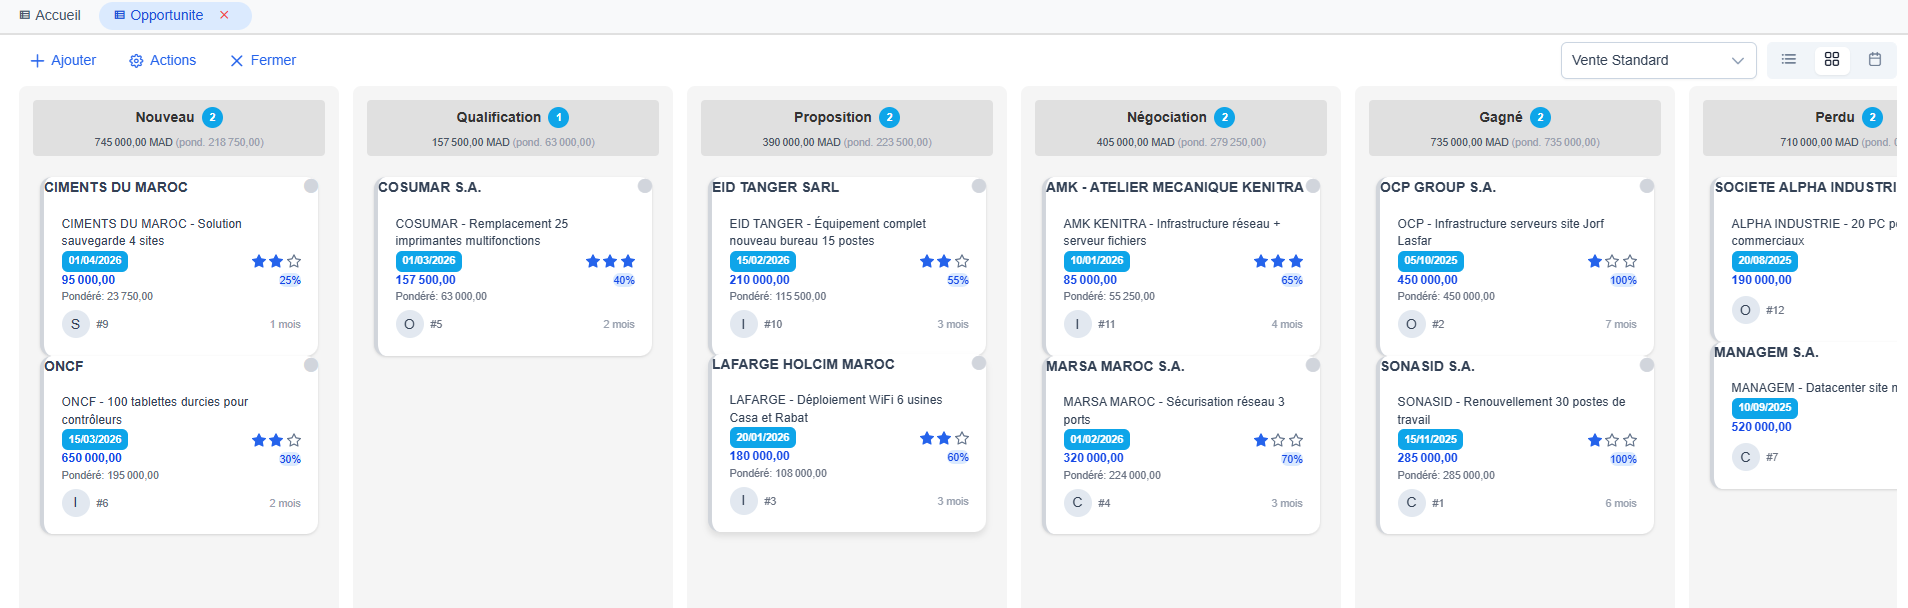Set star rating on SONASID card
The width and height of the screenshot is (1908, 608).
(1612, 440)
